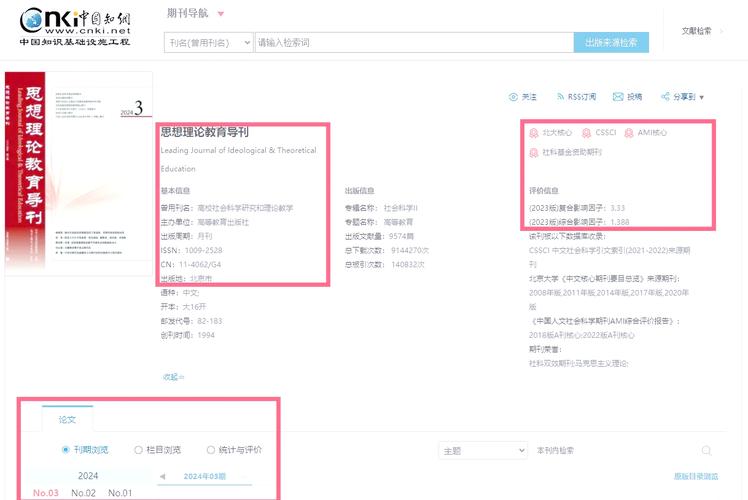Expand the 分享到 dropdown arrow
748x500 pixels.
[702, 97]
